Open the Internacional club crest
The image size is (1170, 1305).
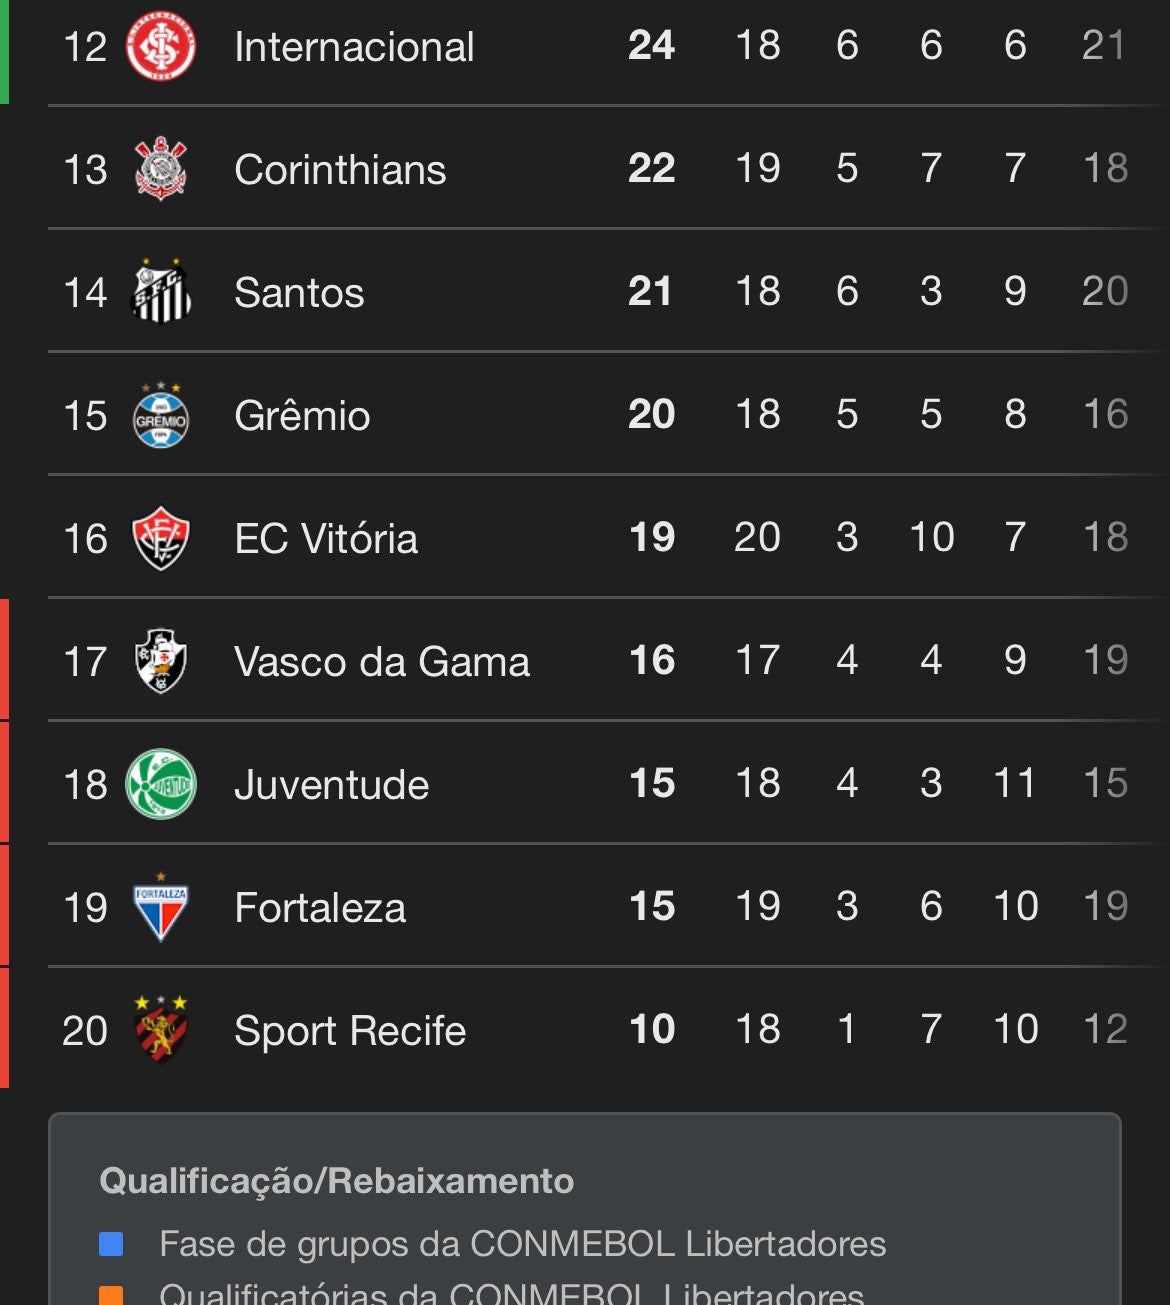[x=161, y=46]
